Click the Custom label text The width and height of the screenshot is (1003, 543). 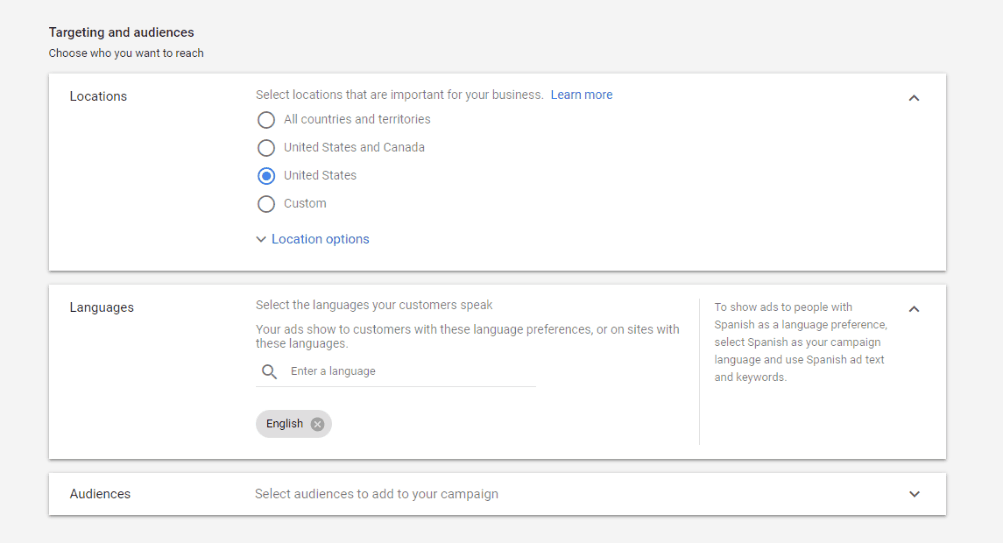pos(305,203)
